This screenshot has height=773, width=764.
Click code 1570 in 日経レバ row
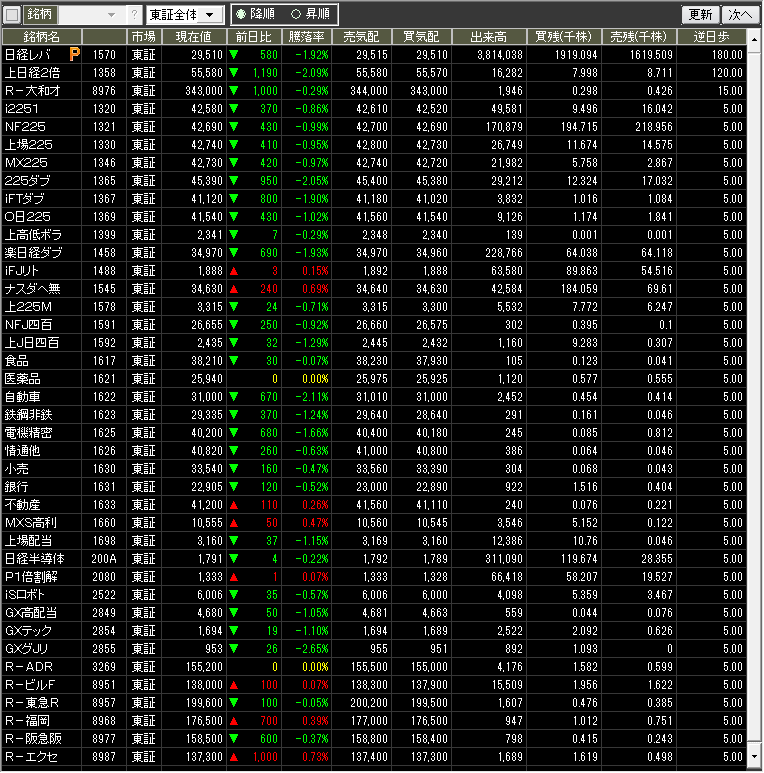(x=104, y=55)
